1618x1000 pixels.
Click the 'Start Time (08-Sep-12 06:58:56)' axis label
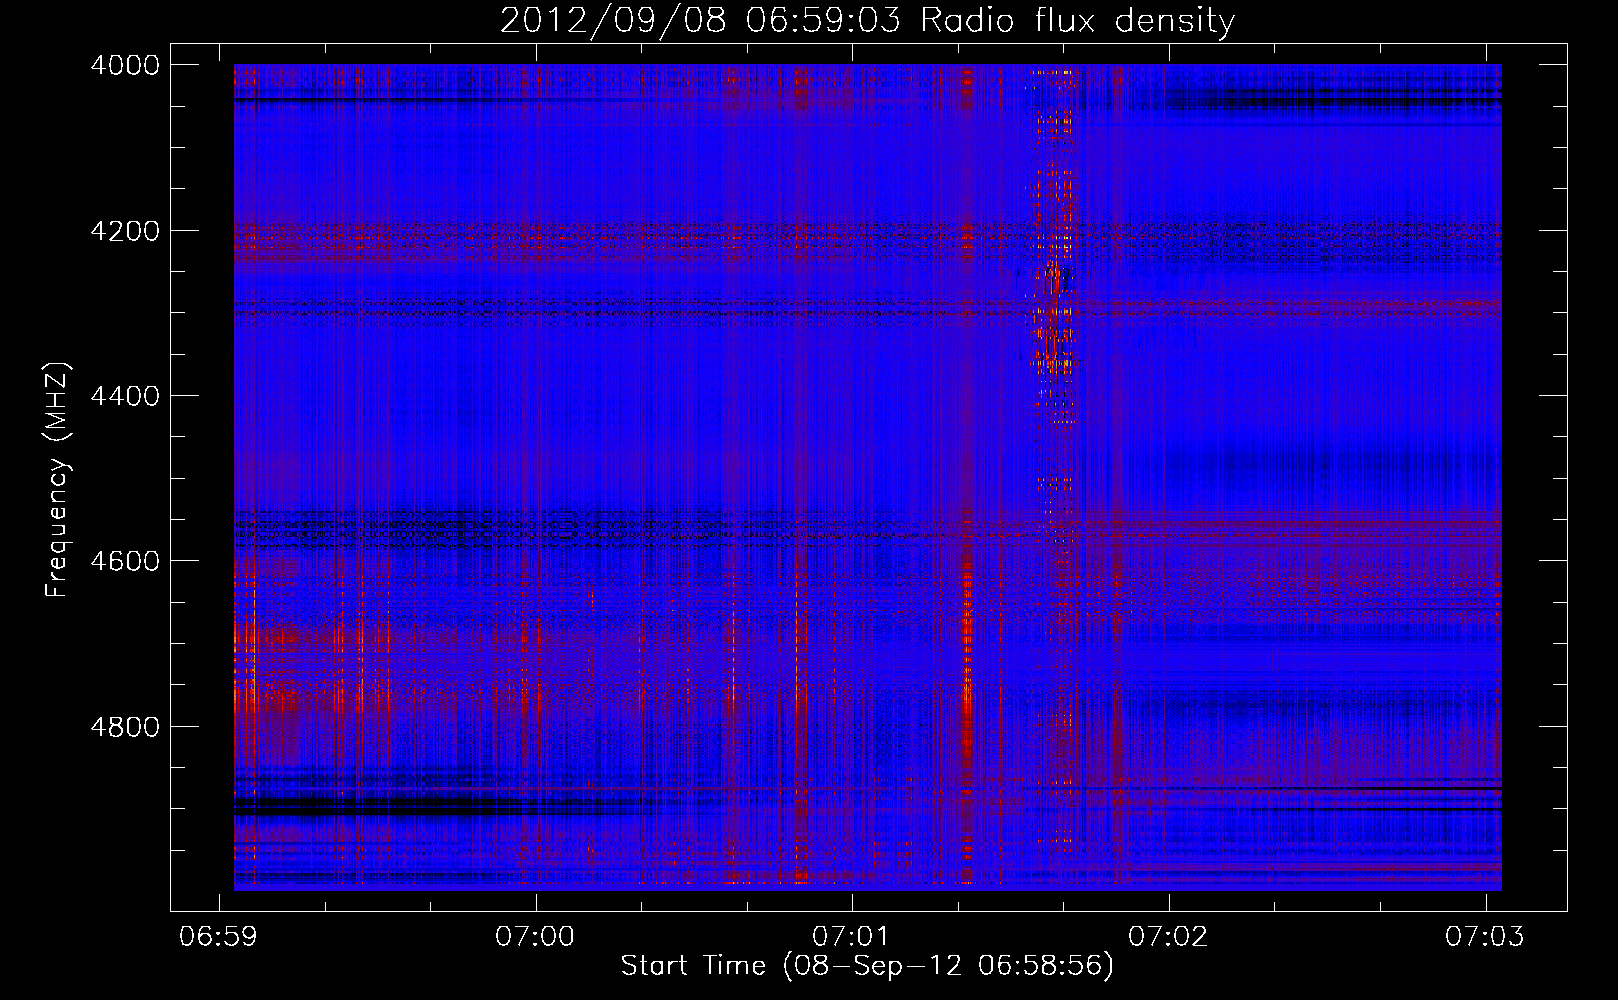pos(867,966)
